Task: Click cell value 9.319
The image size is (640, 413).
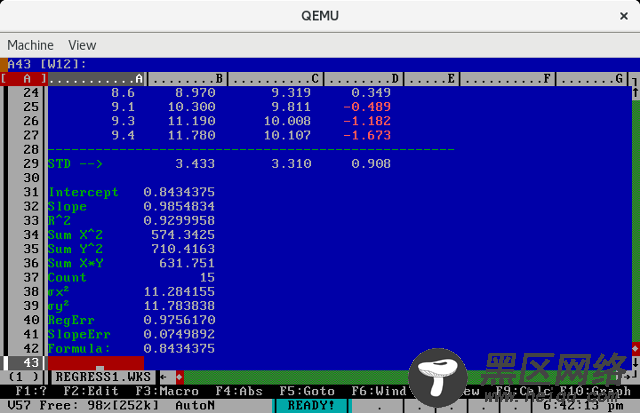Action: (x=291, y=93)
